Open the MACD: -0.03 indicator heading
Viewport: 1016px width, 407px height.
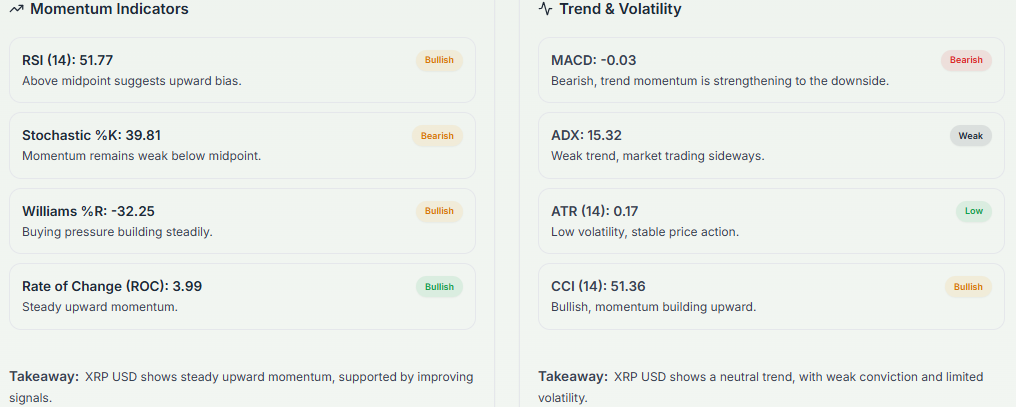593,61
